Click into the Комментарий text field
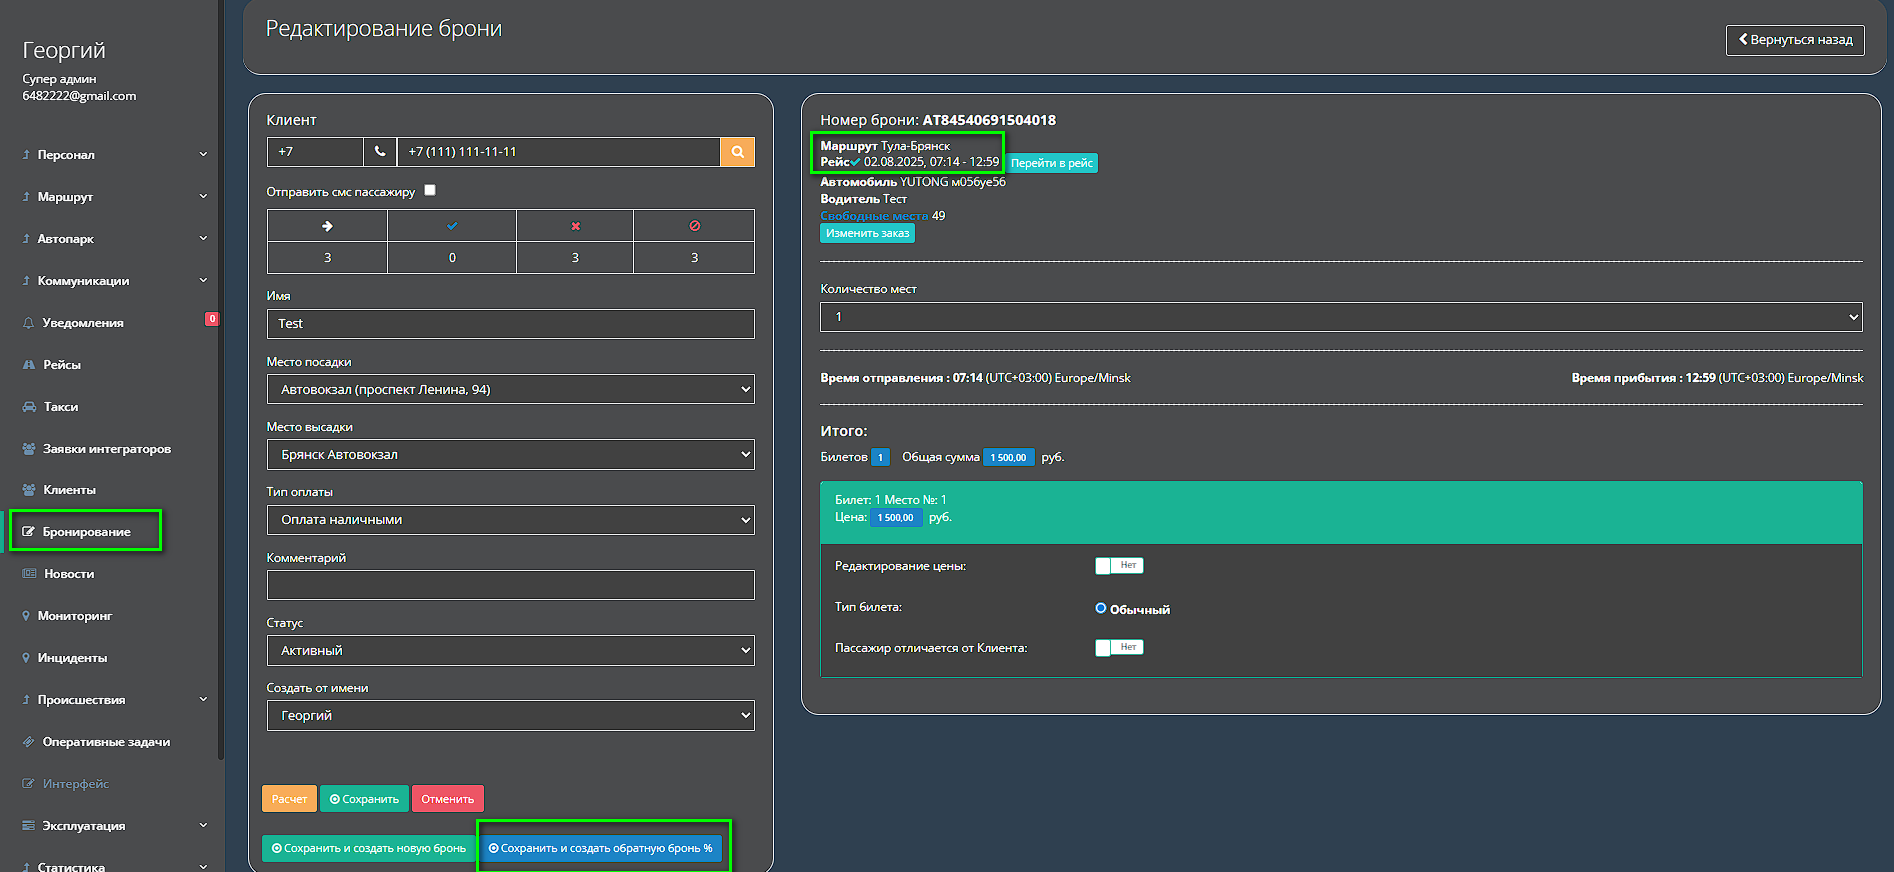Screen dimensions: 1894x872 (x=510, y=585)
